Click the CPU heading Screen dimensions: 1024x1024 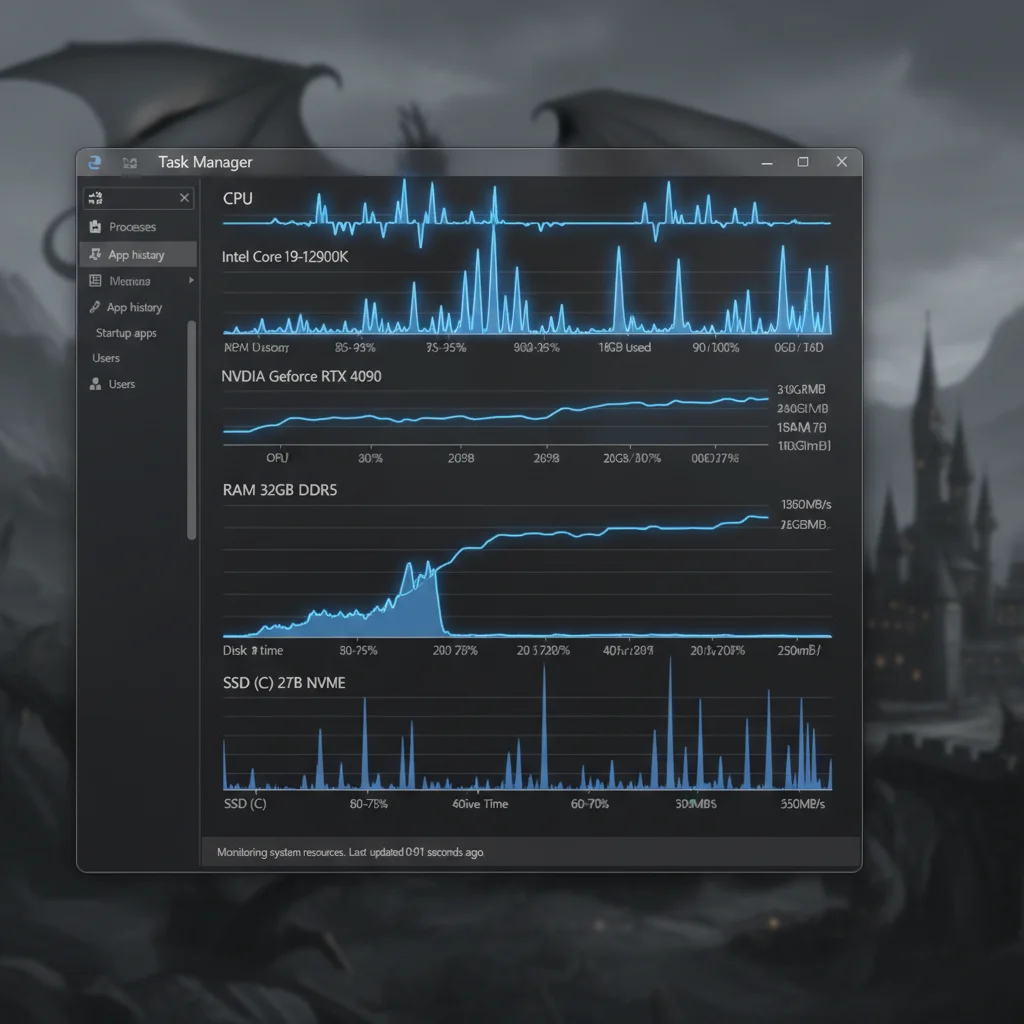pos(238,199)
